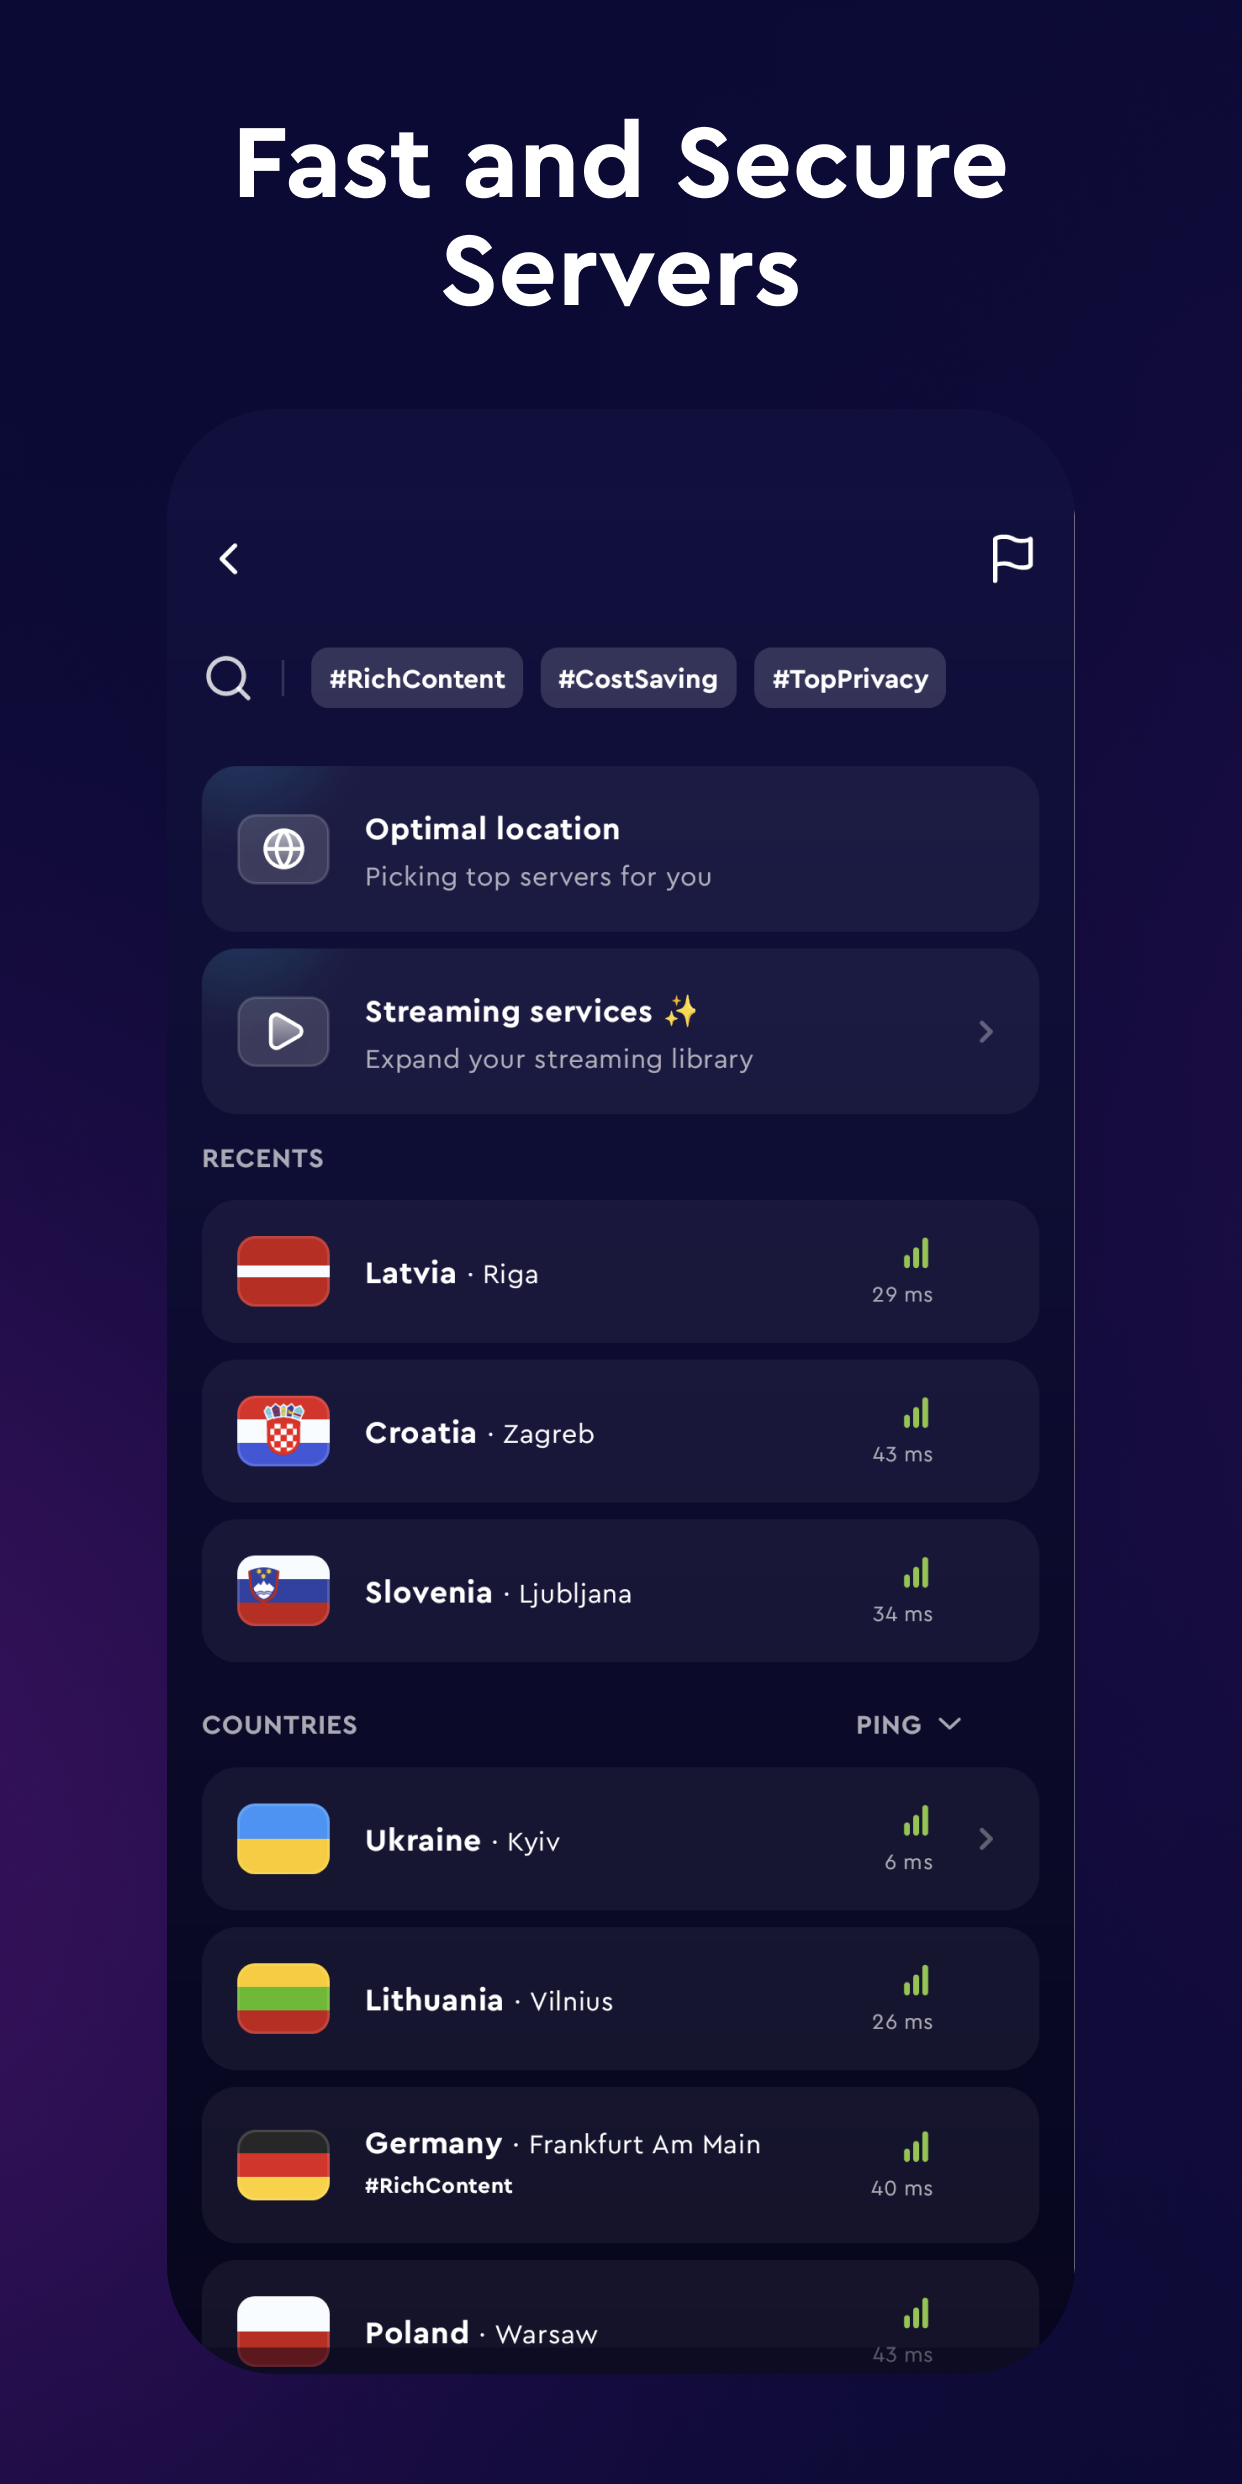Tap the back arrow icon

[x=229, y=559]
